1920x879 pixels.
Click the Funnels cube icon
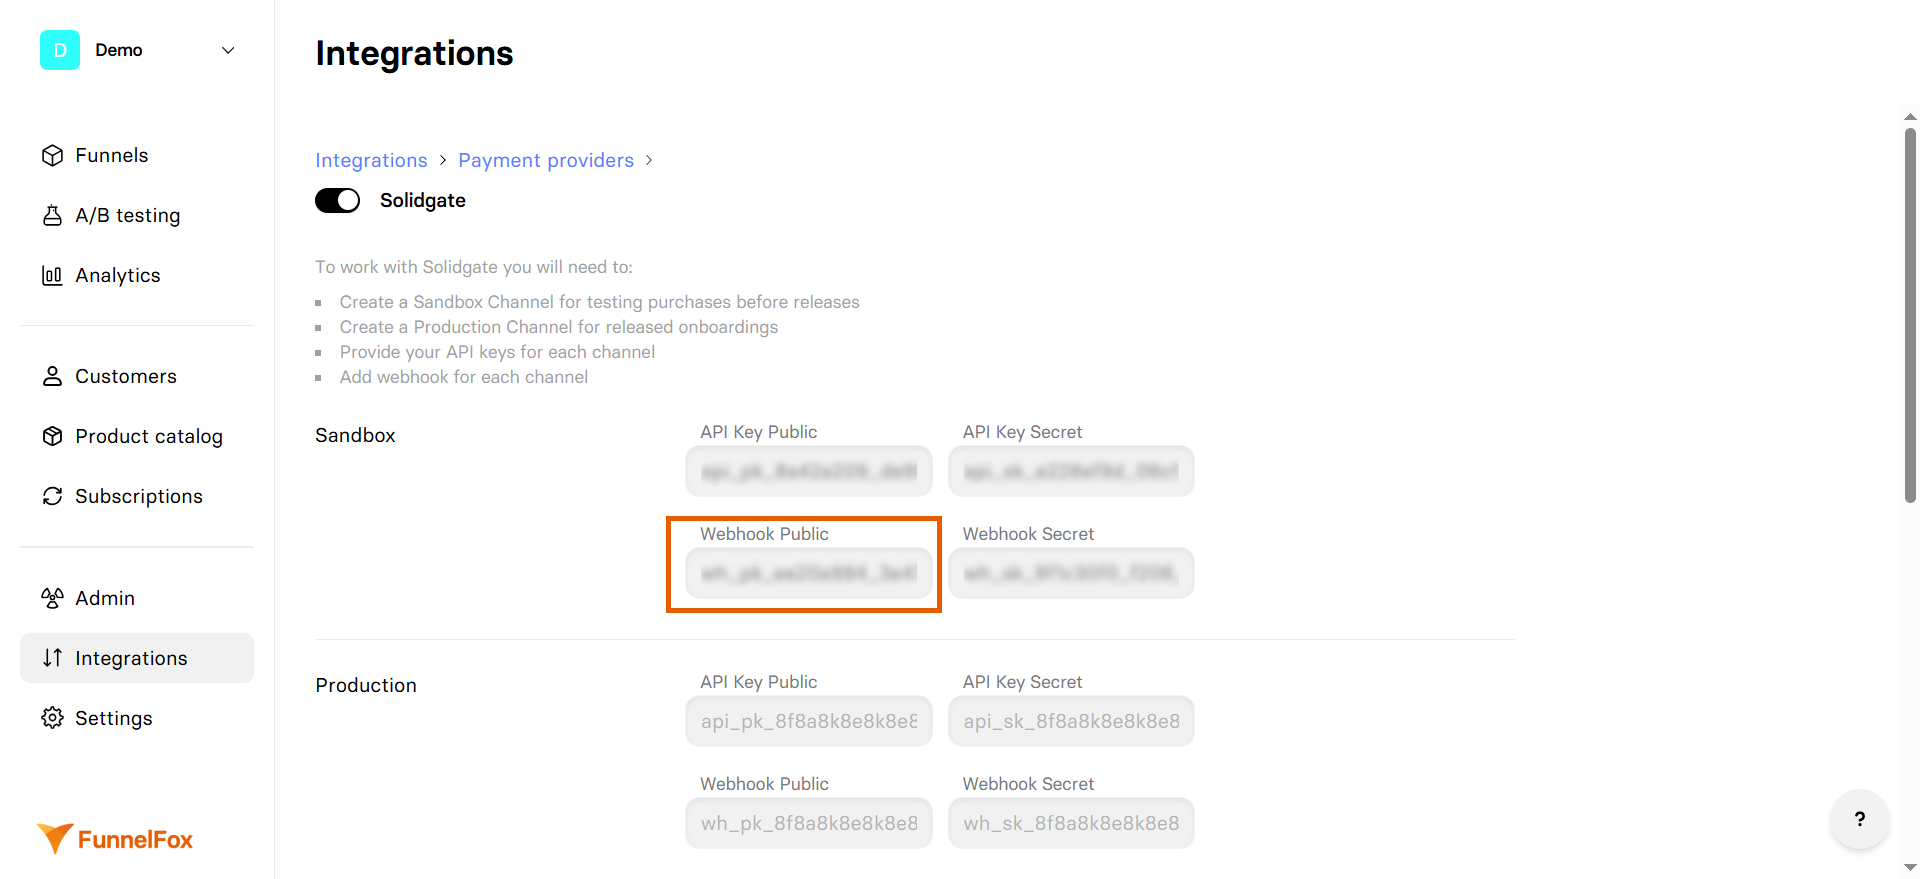(x=53, y=155)
